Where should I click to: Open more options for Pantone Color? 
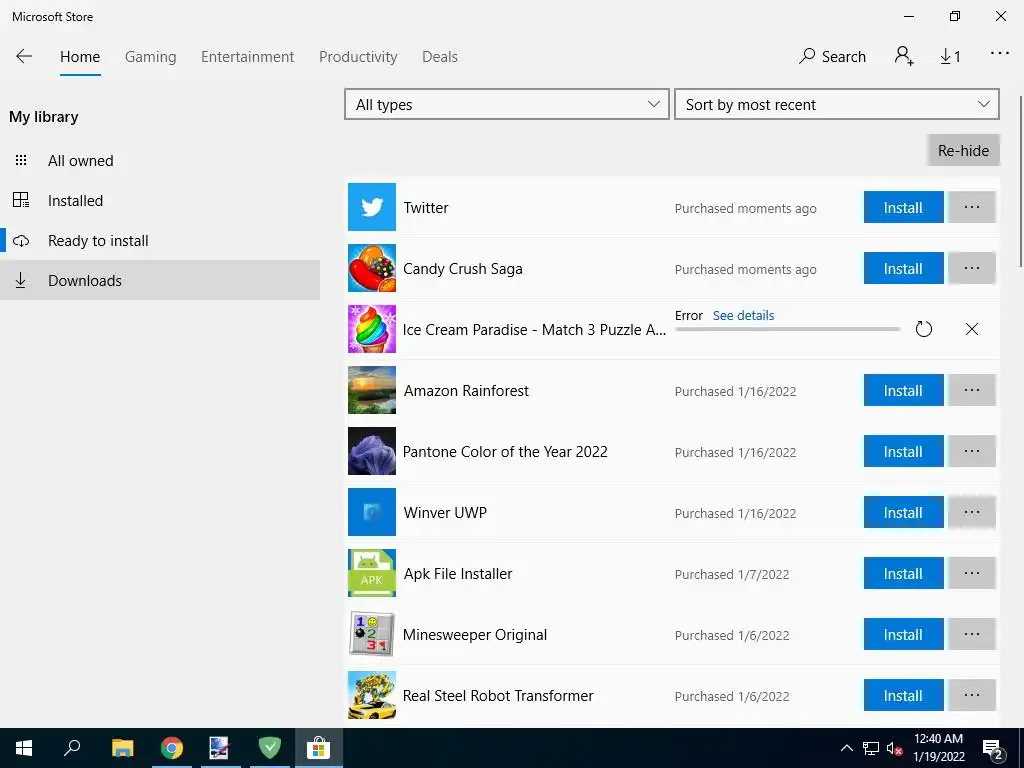(972, 451)
